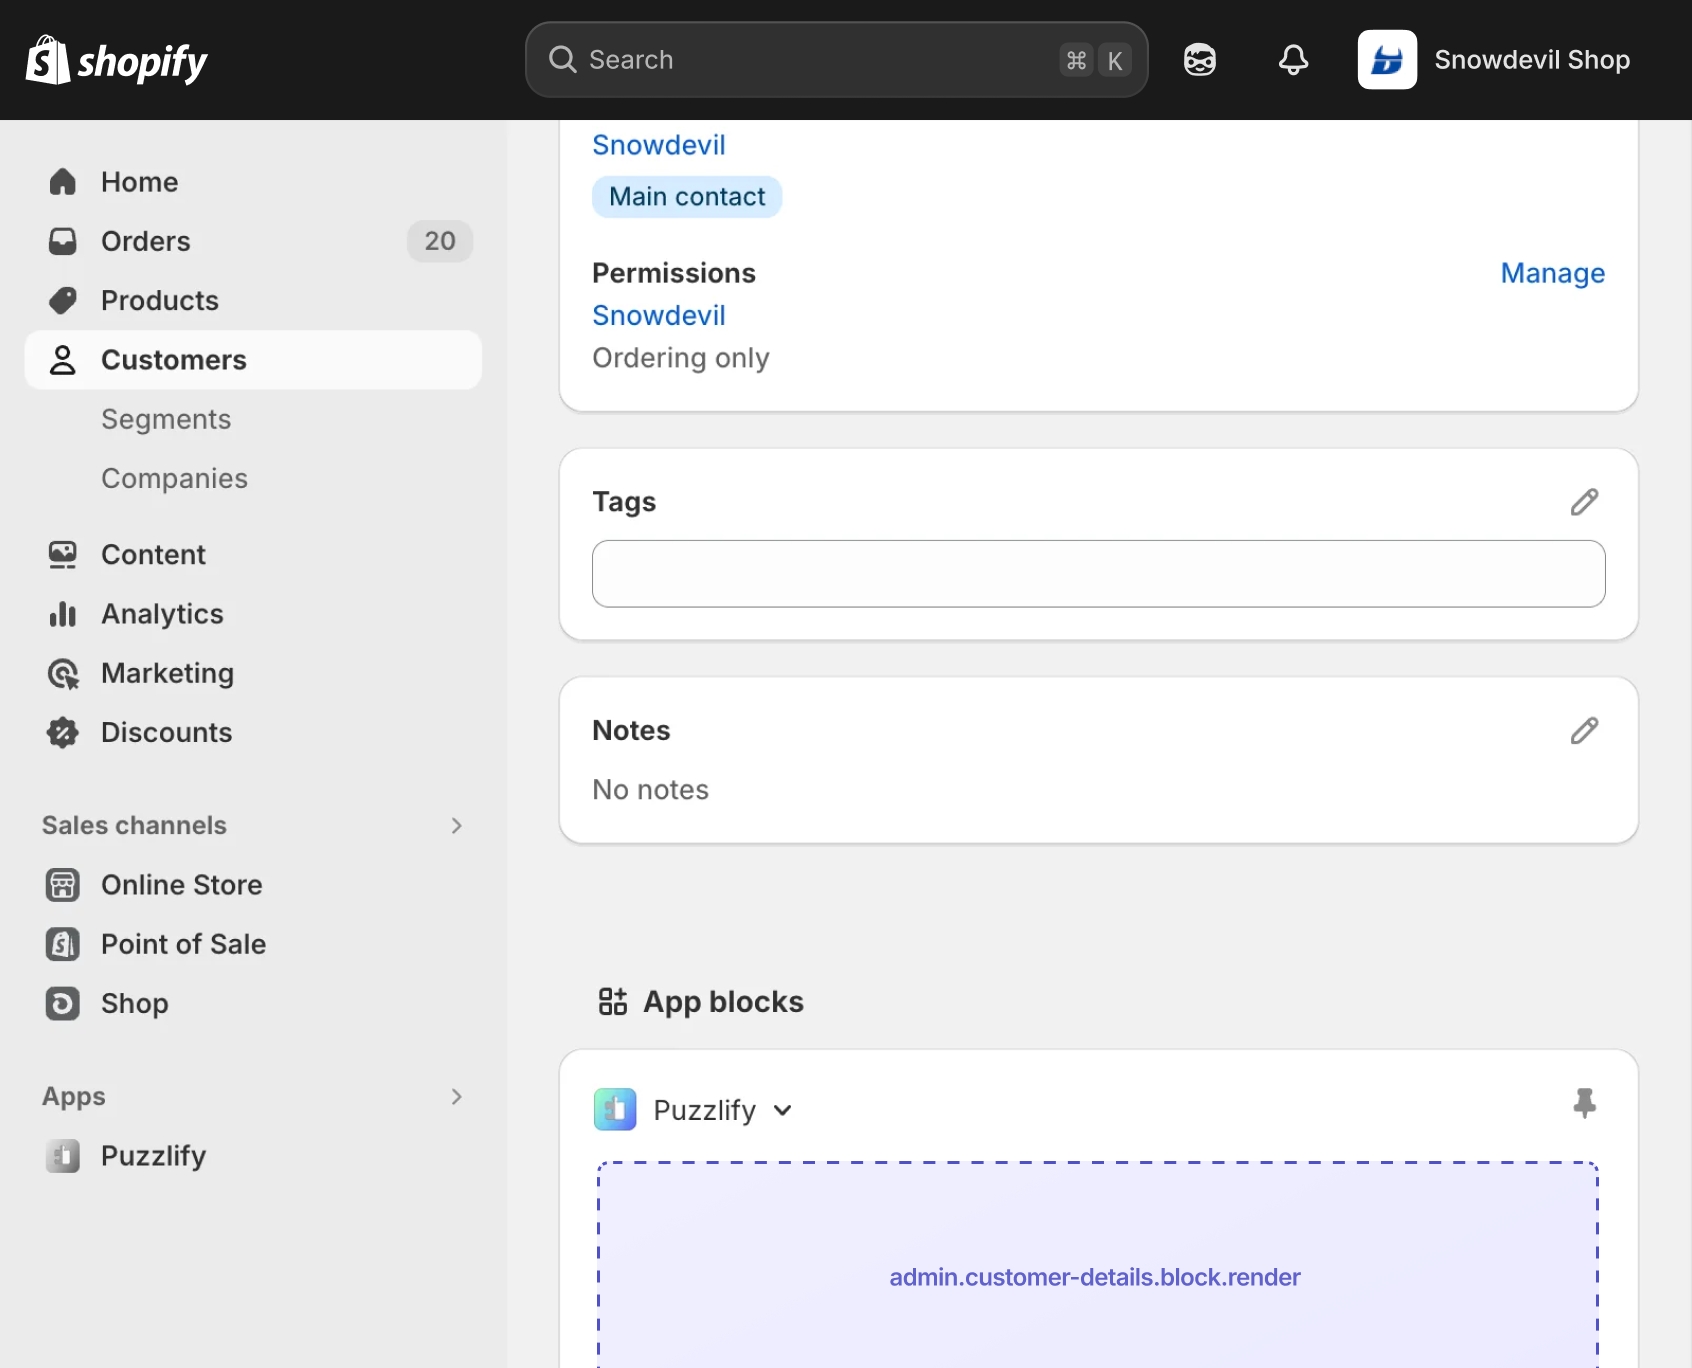Click the Puzzlify app block logo

[x=615, y=1110]
